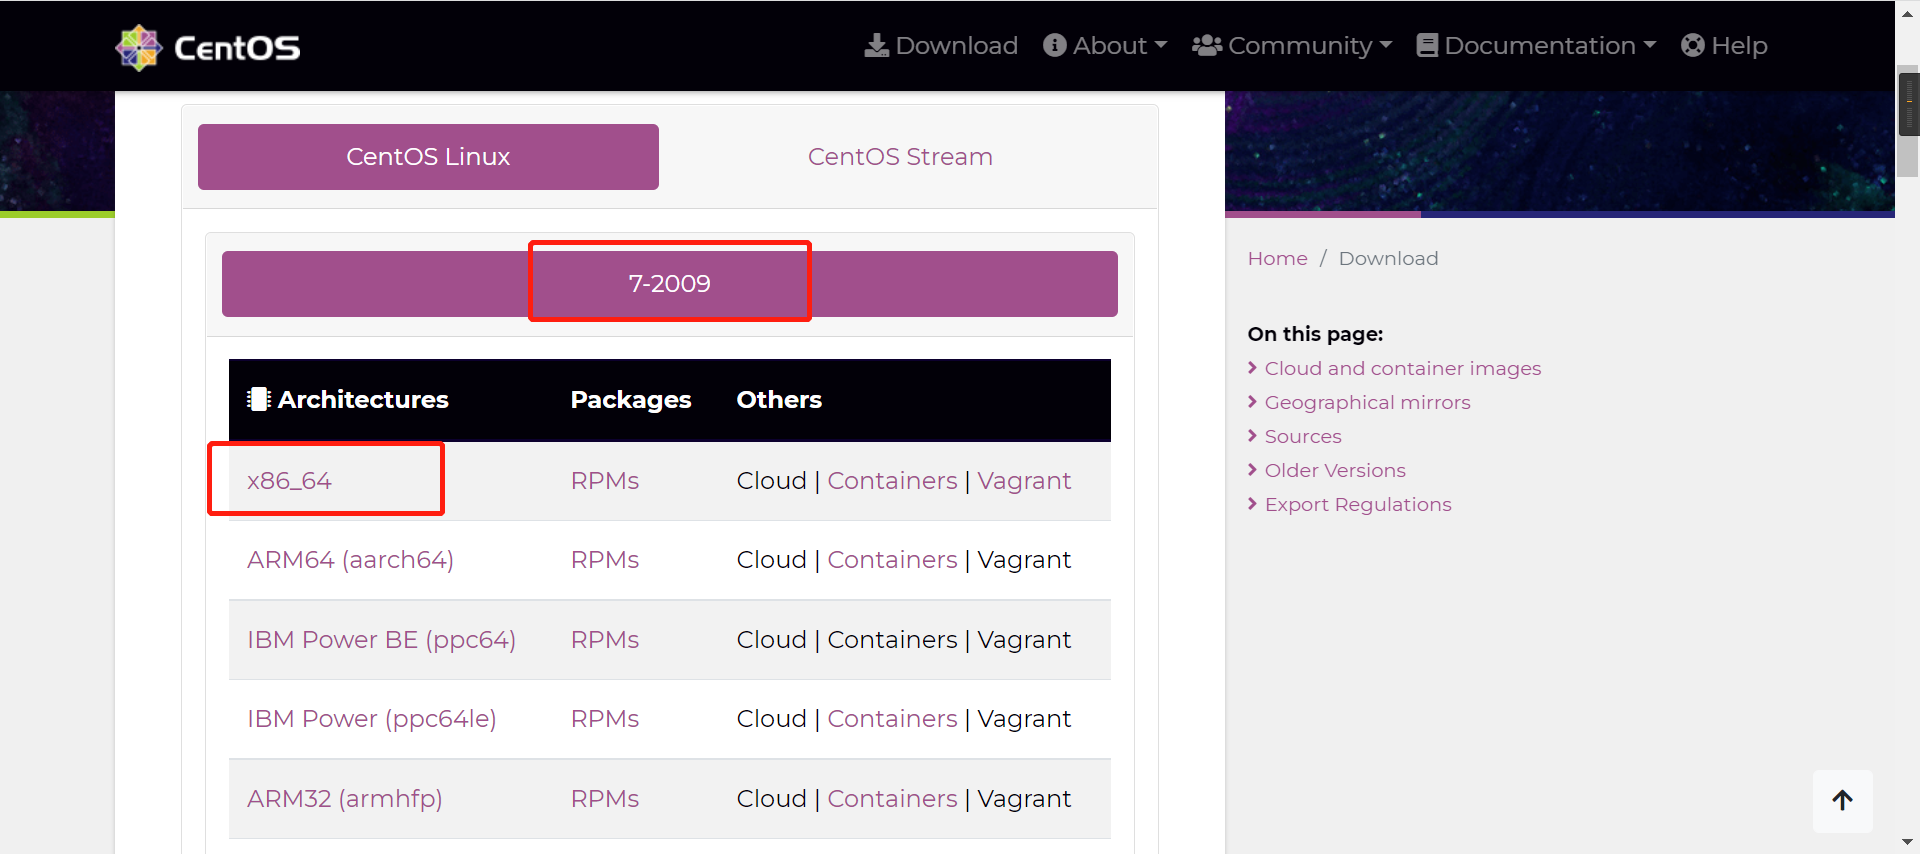
Task: Open RPMs link in ppc64le row
Action: coord(605,719)
